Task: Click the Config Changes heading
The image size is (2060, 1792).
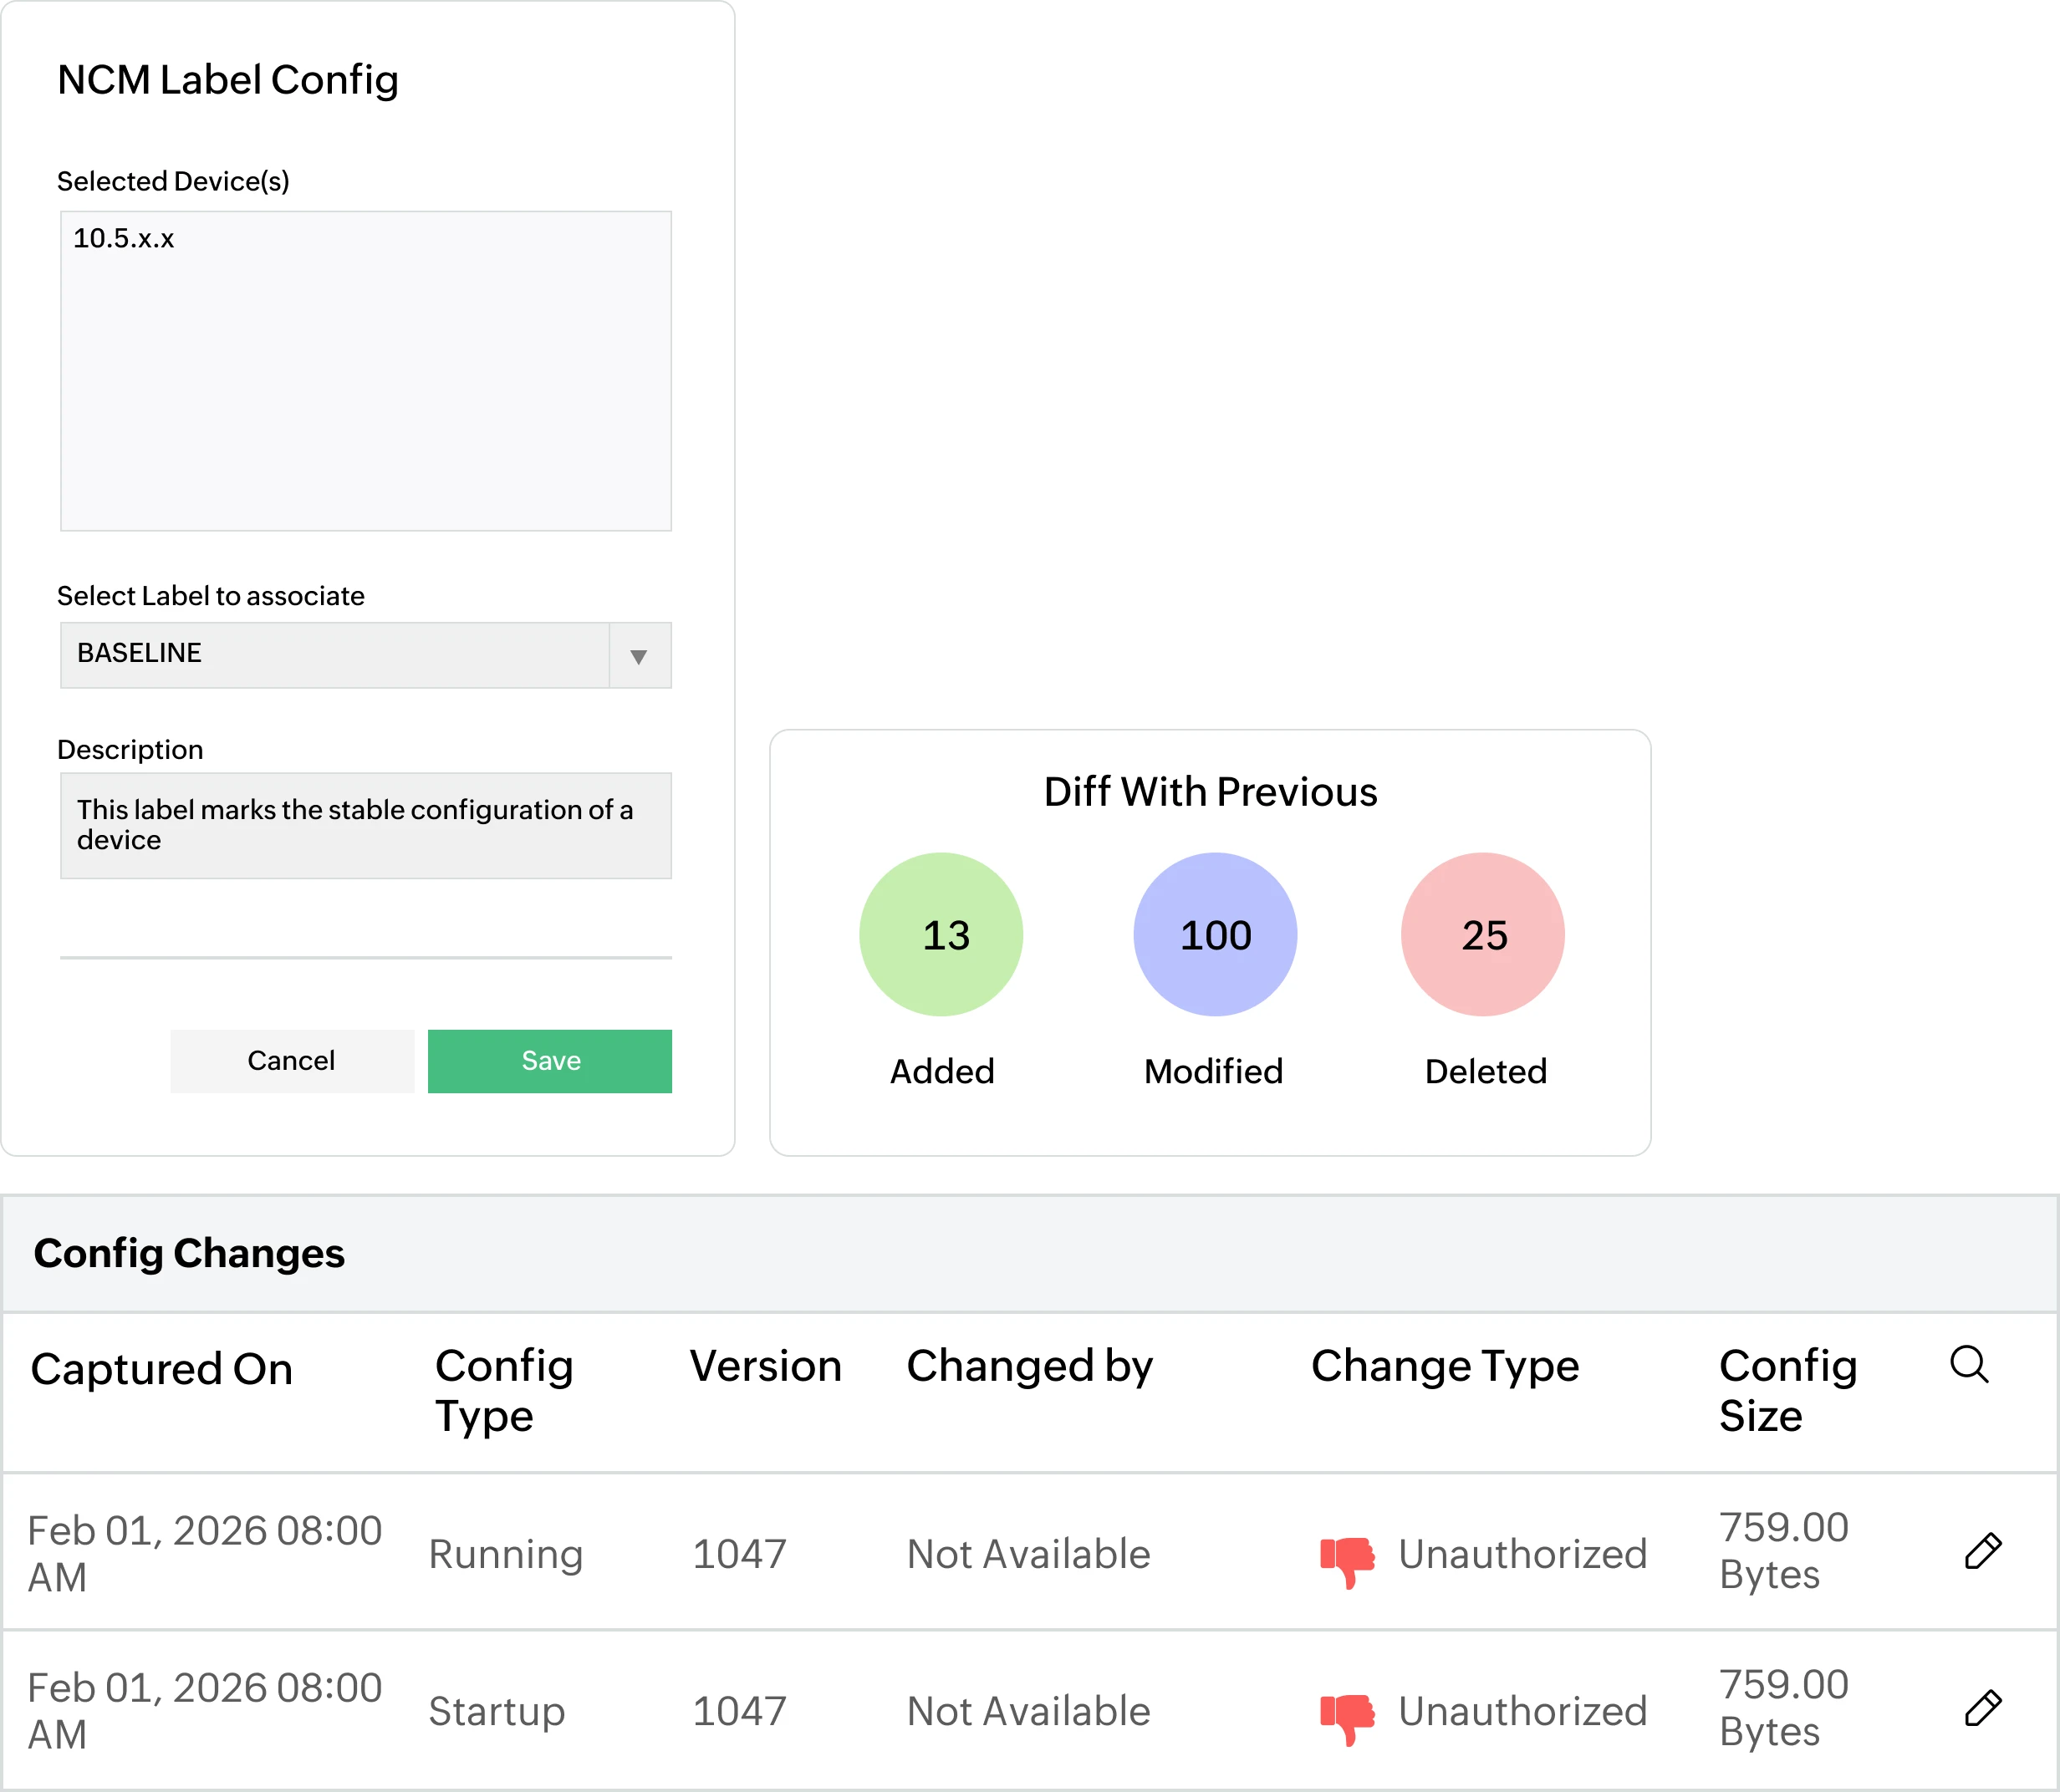Action: [x=190, y=1253]
